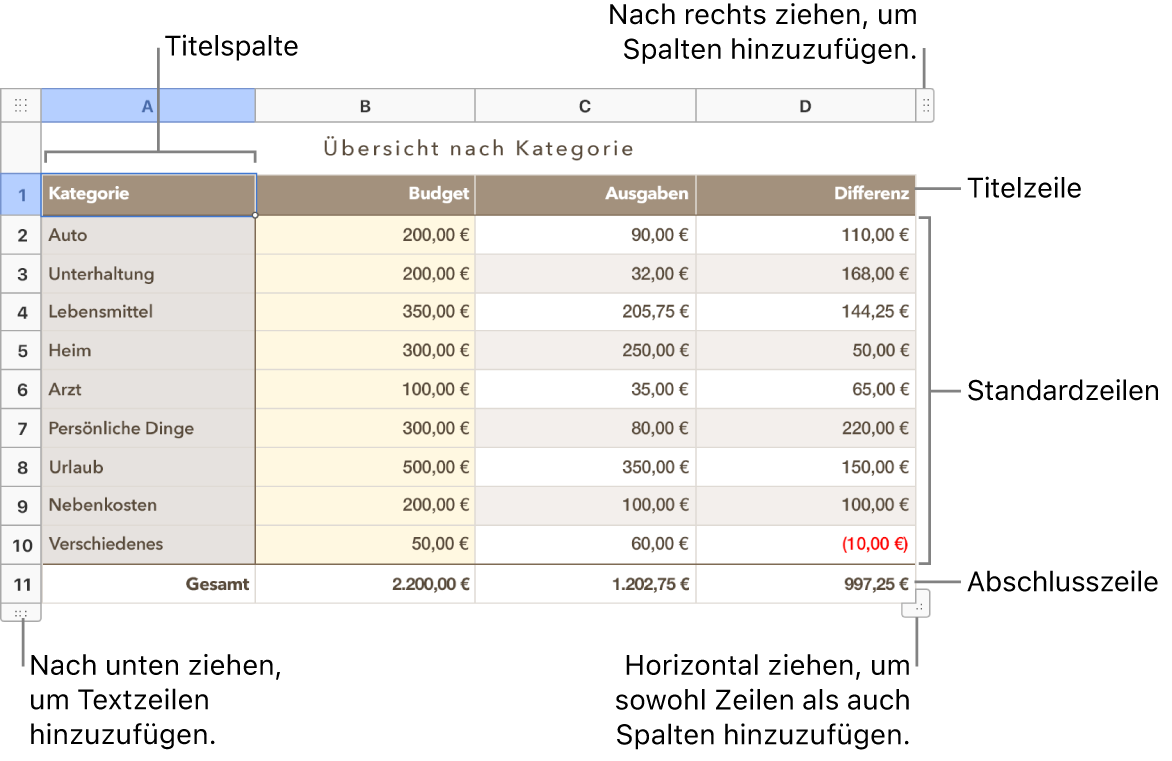Select row 1 by clicking its row number

(x=21, y=194)
